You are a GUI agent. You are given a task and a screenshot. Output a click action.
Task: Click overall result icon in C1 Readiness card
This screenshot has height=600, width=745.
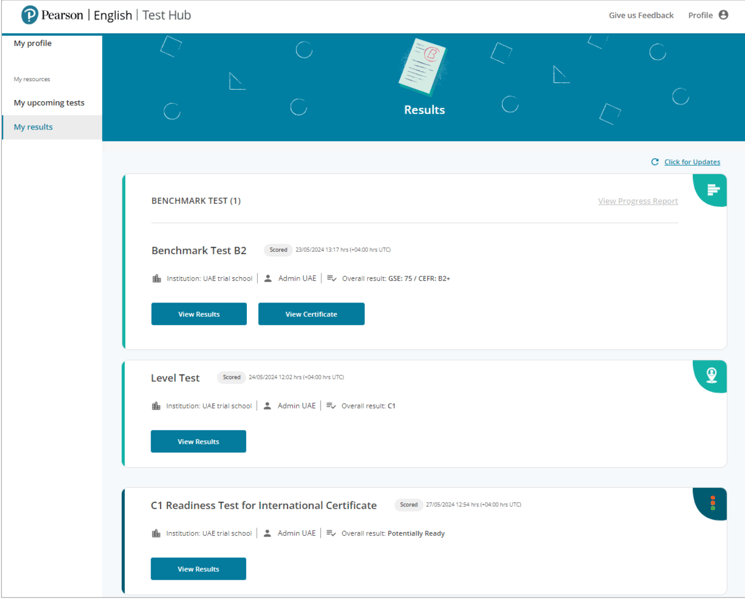tap(331, 533)
